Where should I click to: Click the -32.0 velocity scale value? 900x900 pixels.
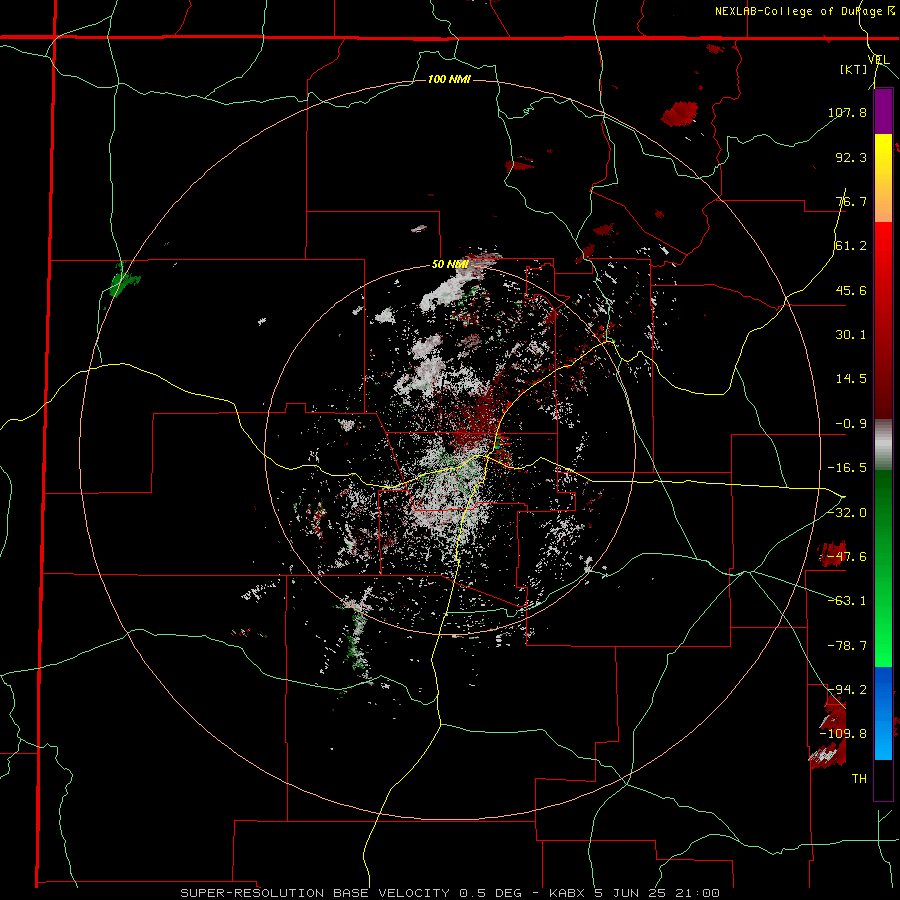(847, 513)
